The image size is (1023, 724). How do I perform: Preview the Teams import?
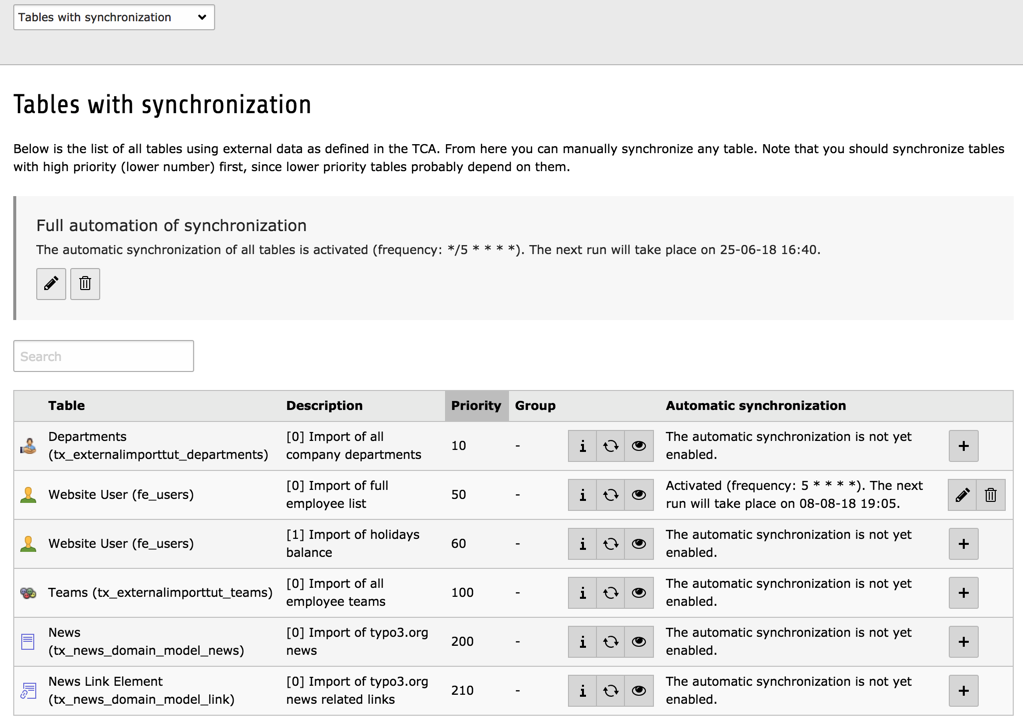tap(638, 592)
